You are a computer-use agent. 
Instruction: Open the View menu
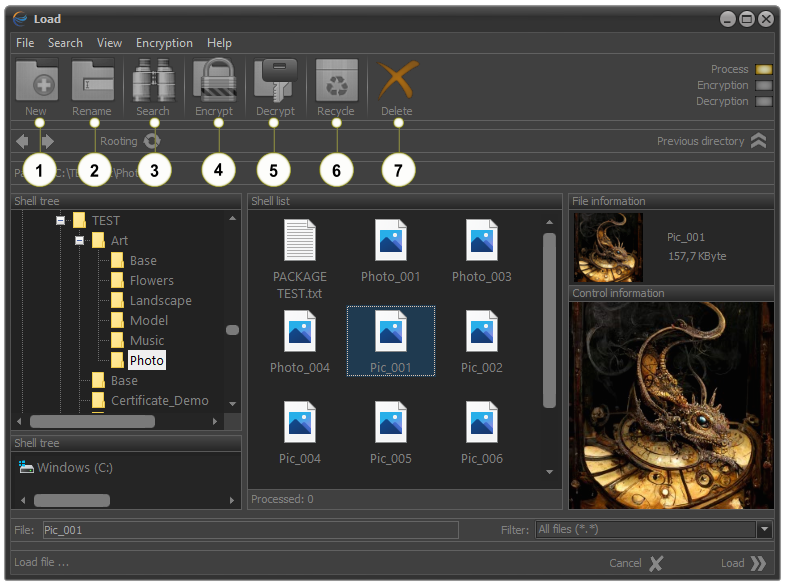[x=109, y=43]
